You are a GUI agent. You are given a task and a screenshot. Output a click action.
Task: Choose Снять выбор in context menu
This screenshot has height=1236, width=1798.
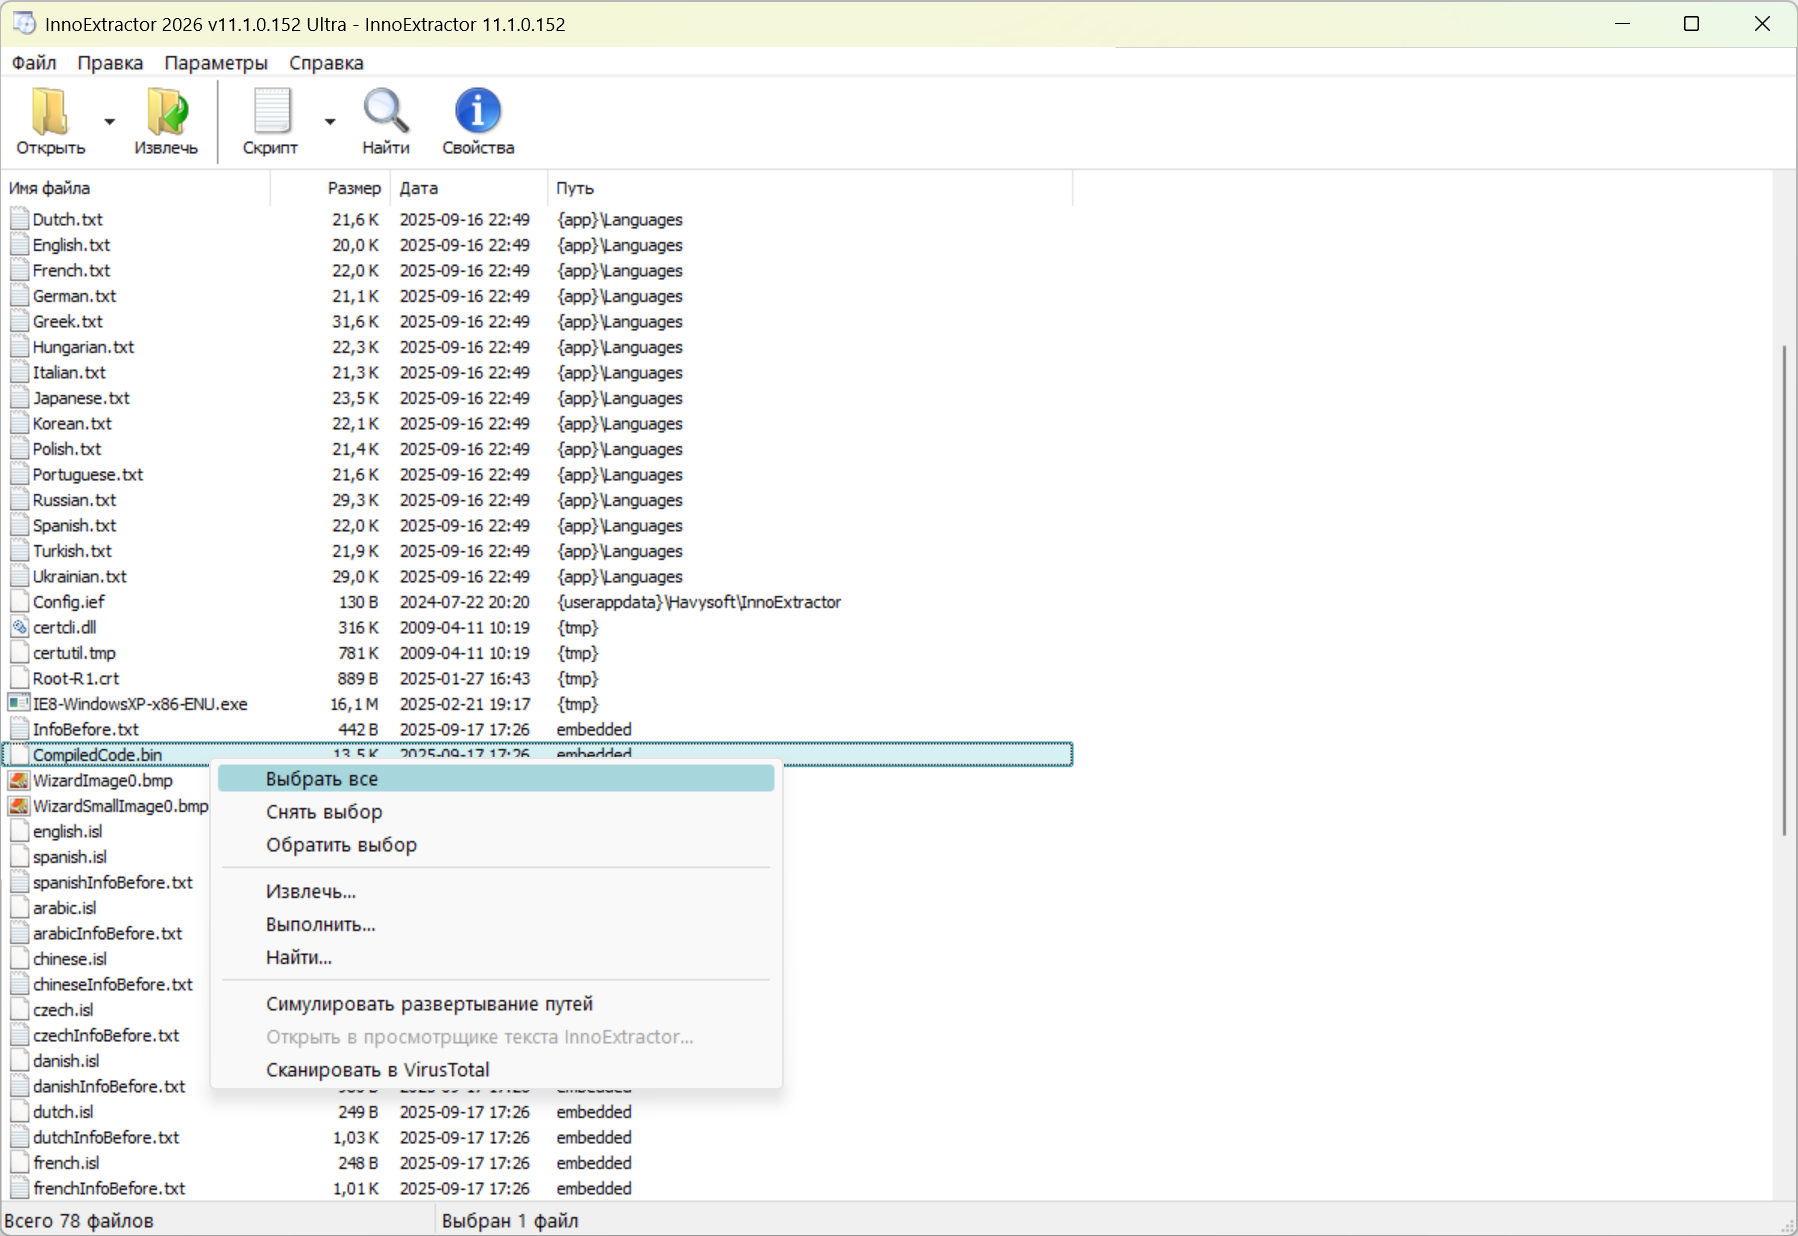point(496,812)
